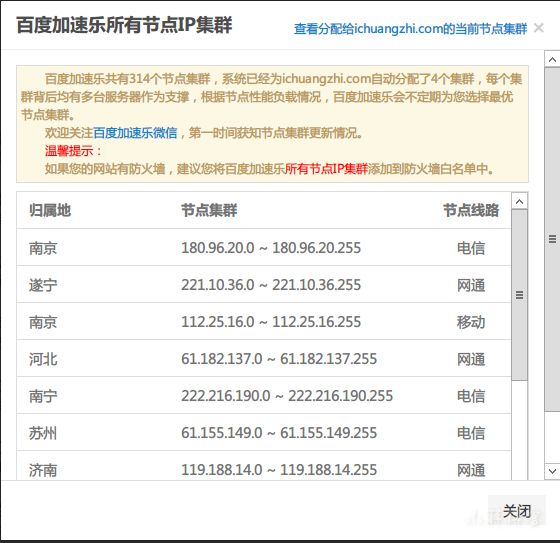Viewport: 560px width, 543px height.
Task: Click the outer dialog scrollbar thumb
Action: (x=552, y=239)
